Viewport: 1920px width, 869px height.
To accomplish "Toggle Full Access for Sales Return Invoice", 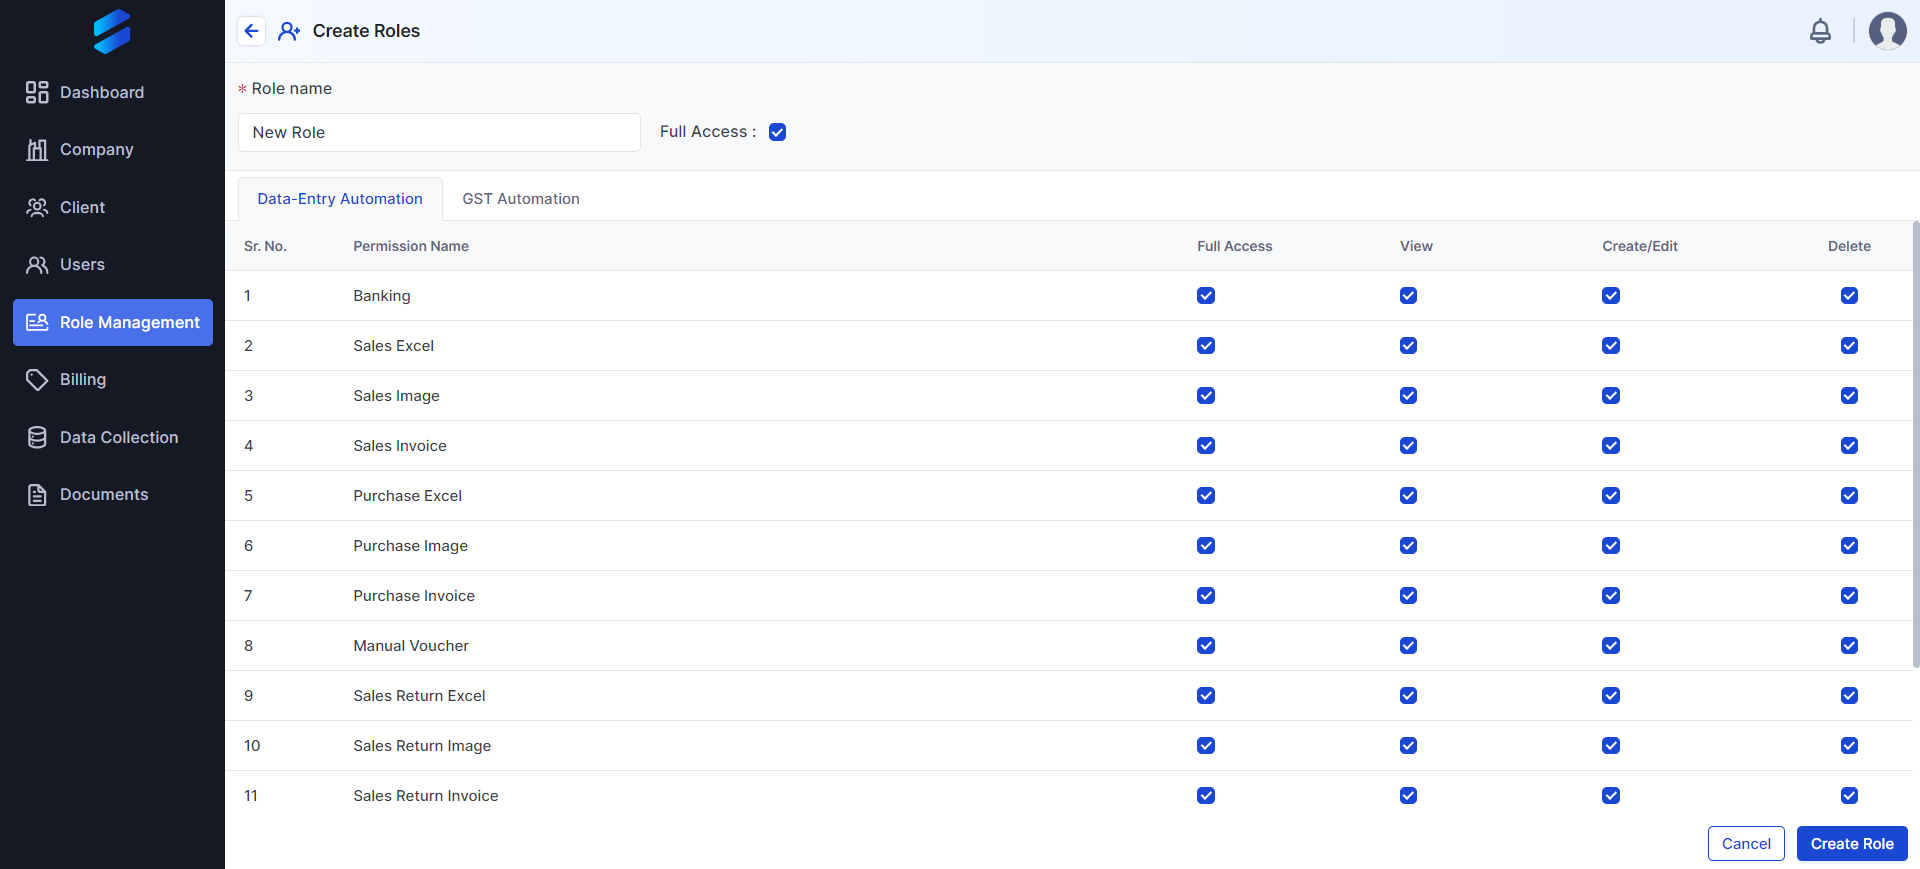I will [x=1206, y=796].
